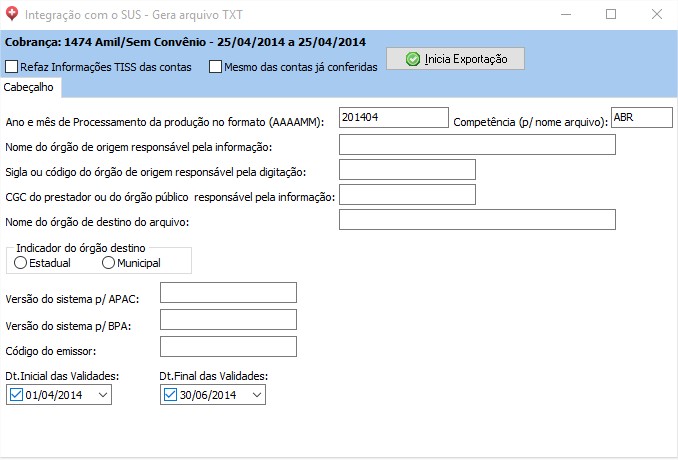678x460 pixels.
Task: Open the Dt.Inicial das Validades date dropdown
Action: (103, 395)
